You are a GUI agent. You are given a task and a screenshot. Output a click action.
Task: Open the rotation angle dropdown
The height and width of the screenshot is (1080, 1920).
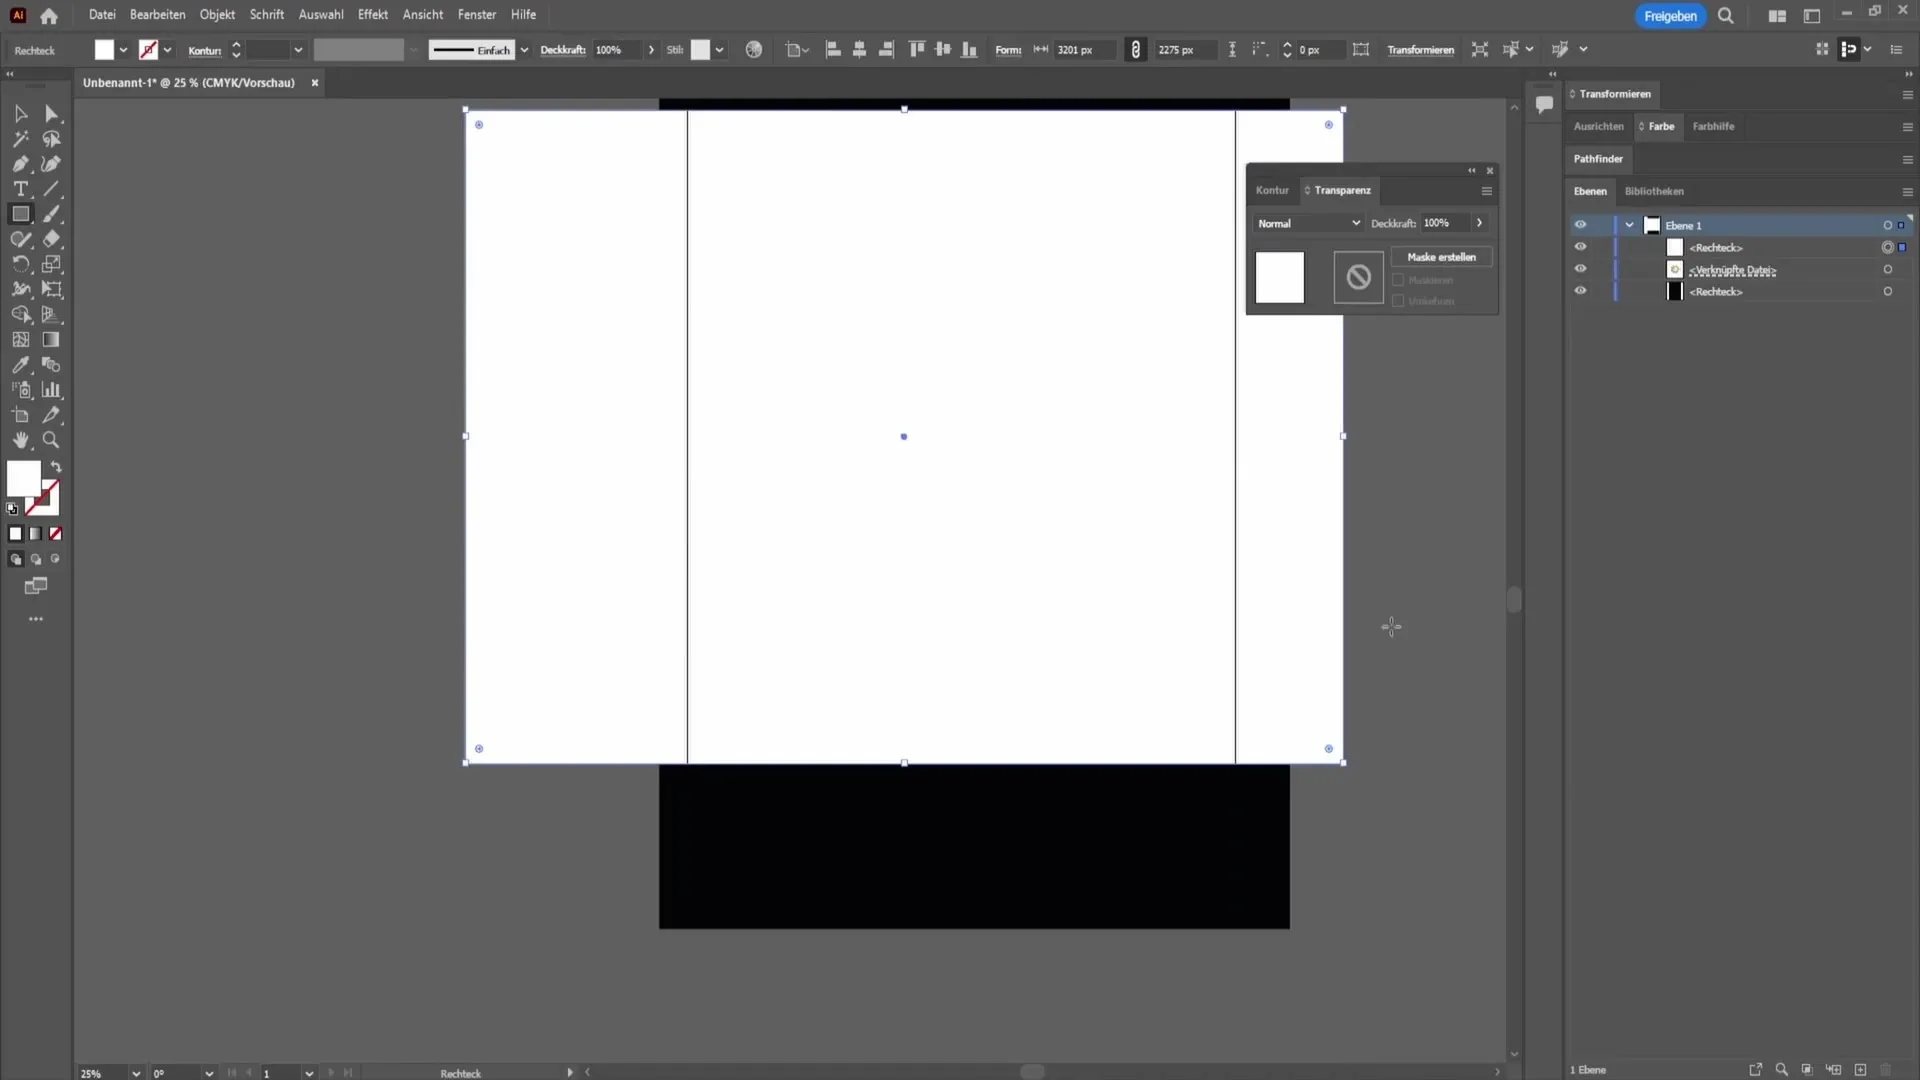[x=209, y=1073]
